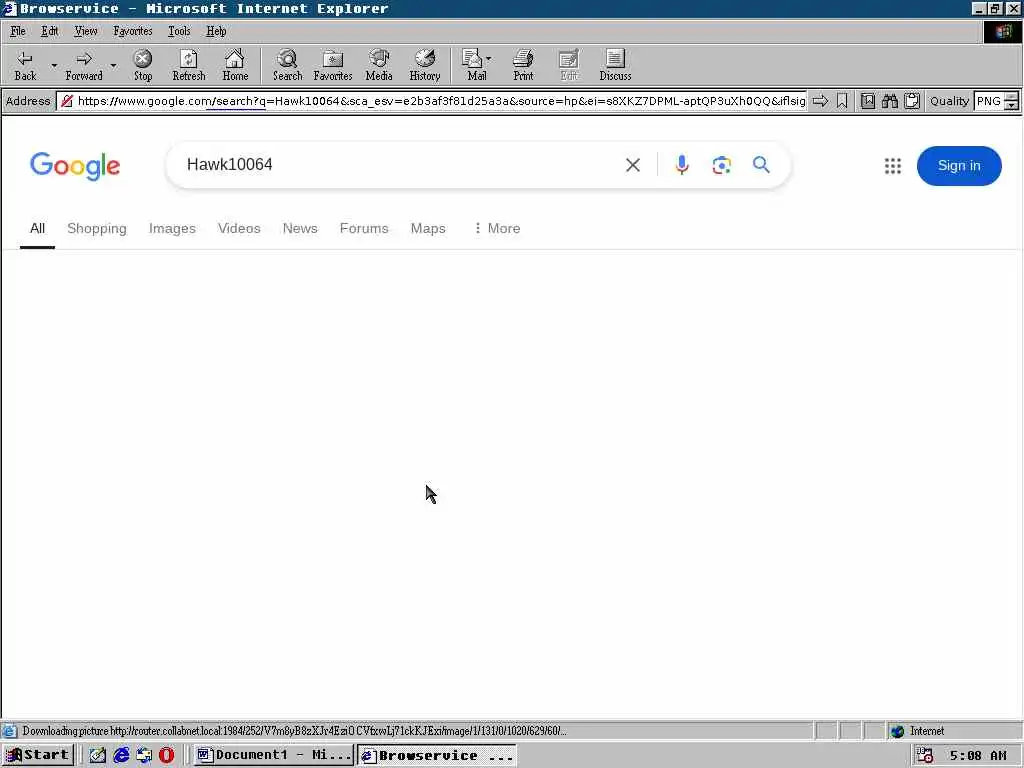This screenshot has height=768, width=1024.
Task: Open the Favorites menu
Action: [x=133, y=31]
